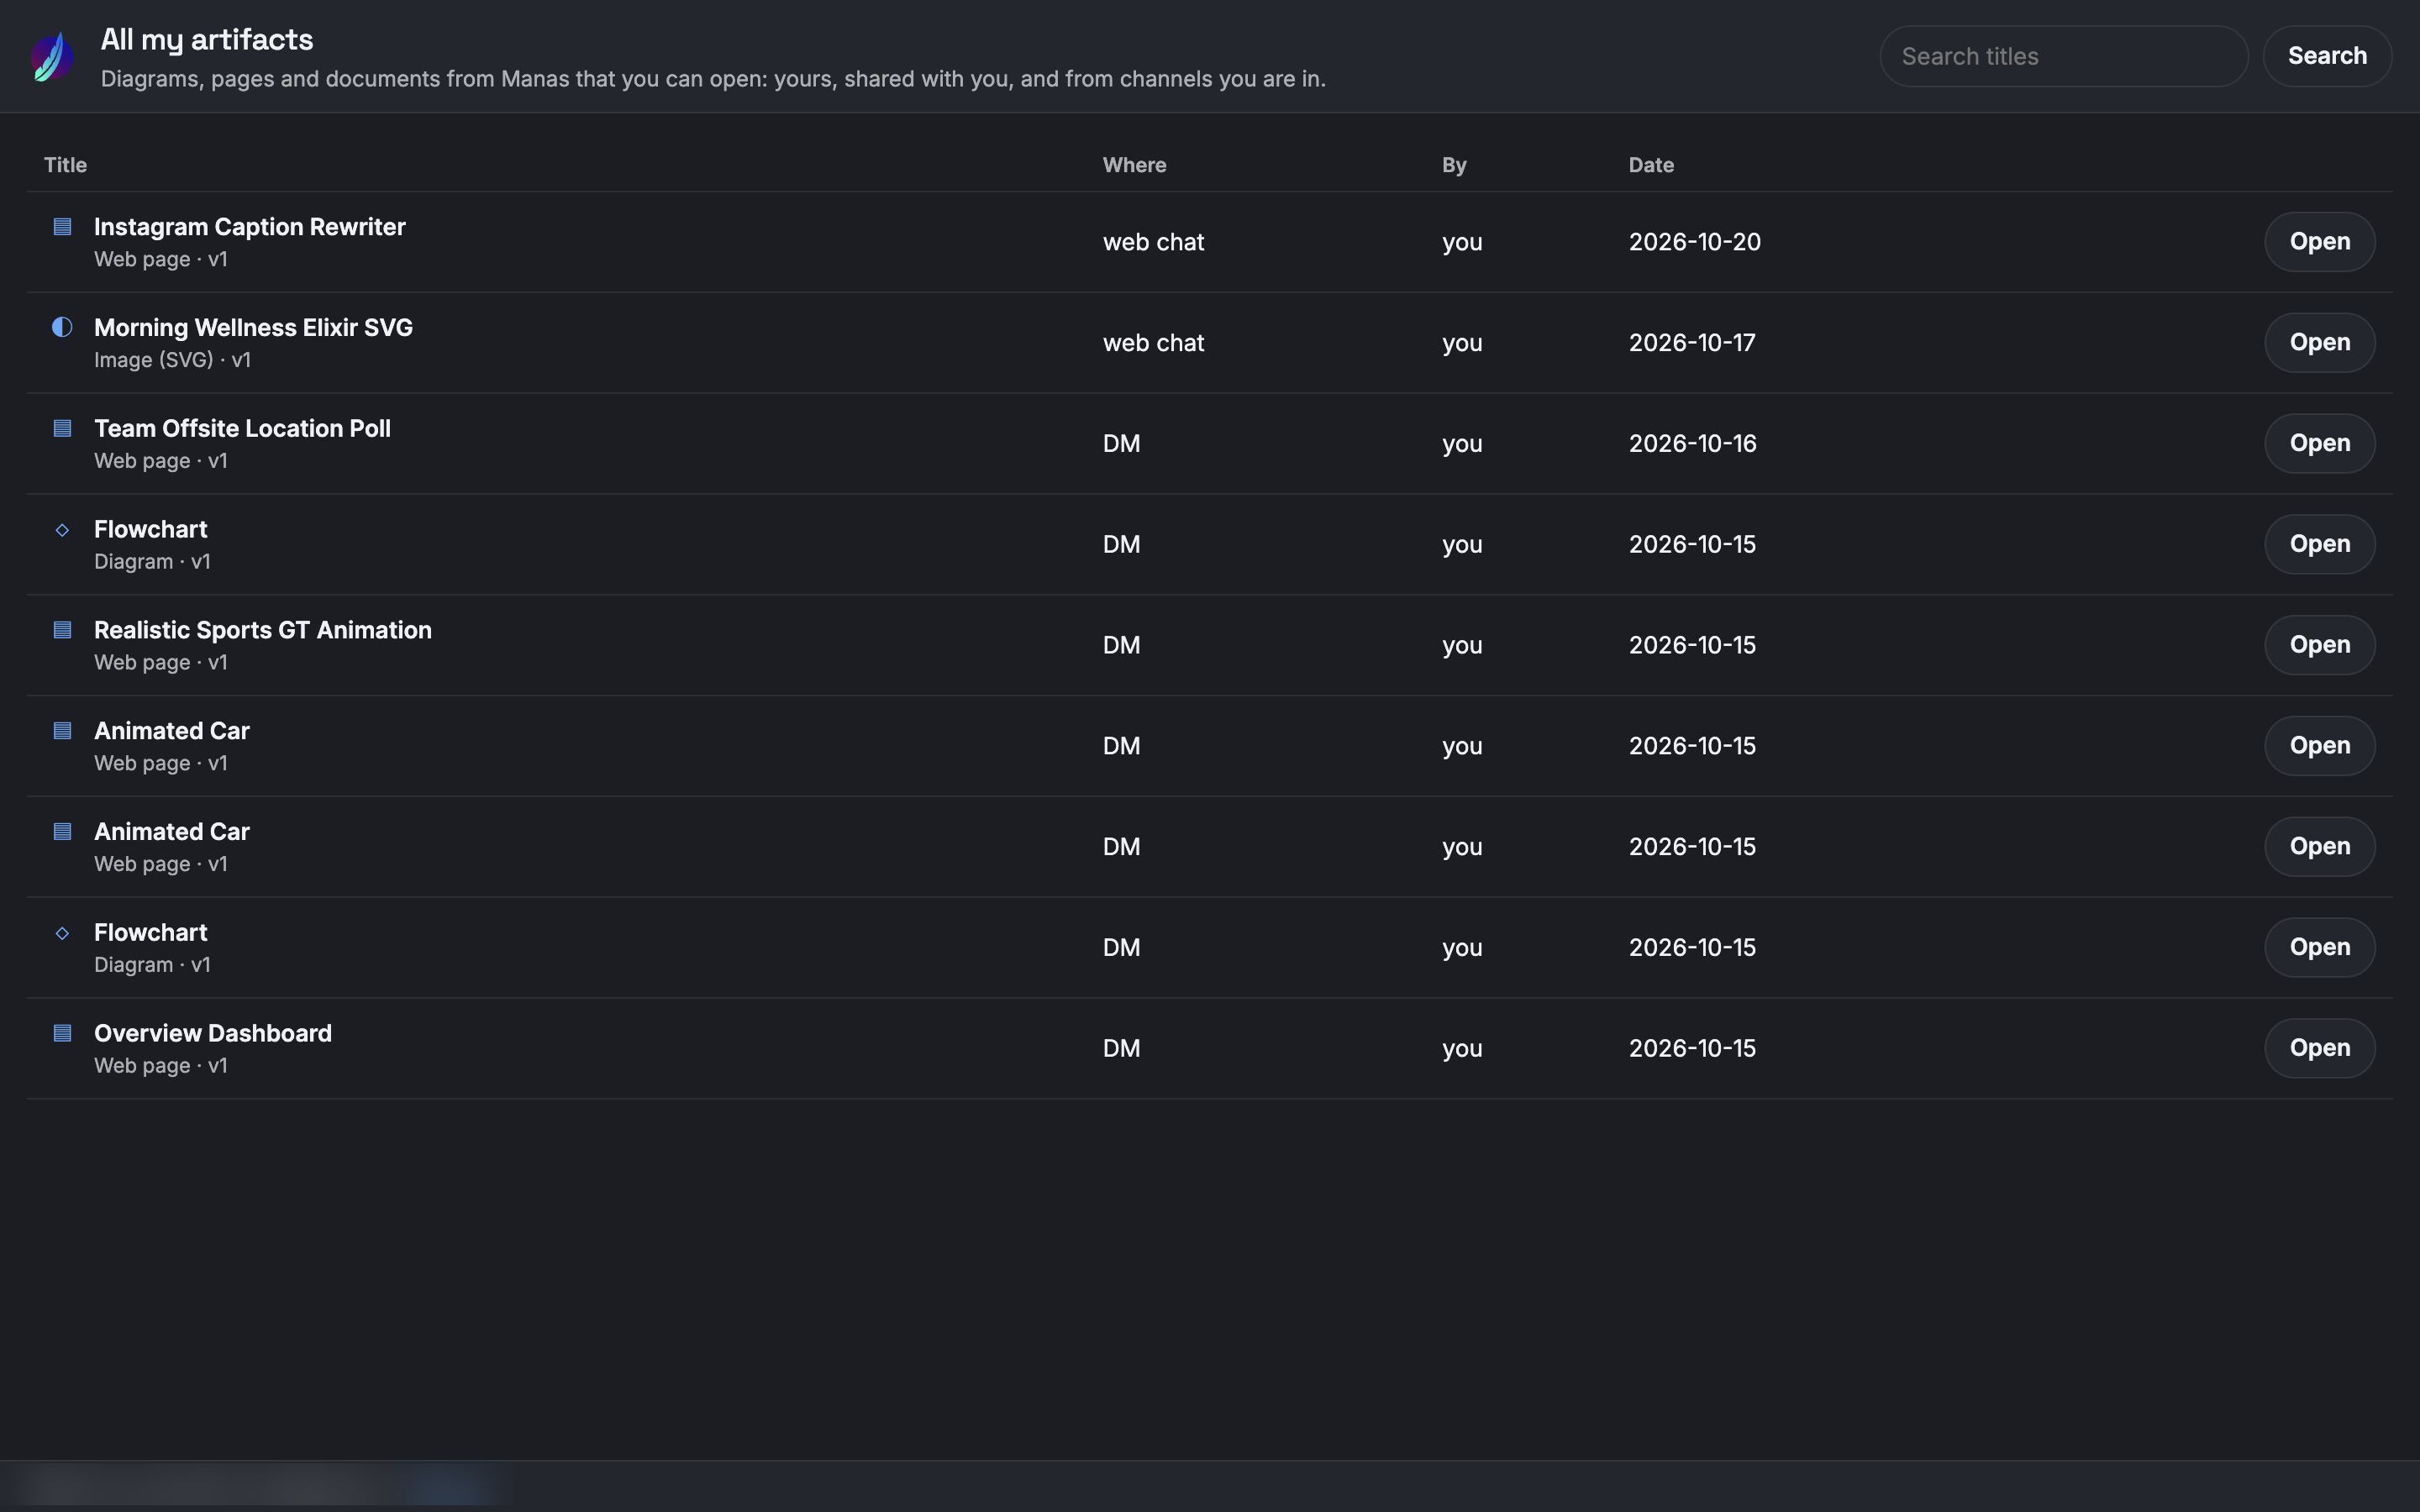Open the Team Offsite Location Poll artifact
Image resolution: width=2420 pixels, height=1512 pixels.
pos(2319,444)
